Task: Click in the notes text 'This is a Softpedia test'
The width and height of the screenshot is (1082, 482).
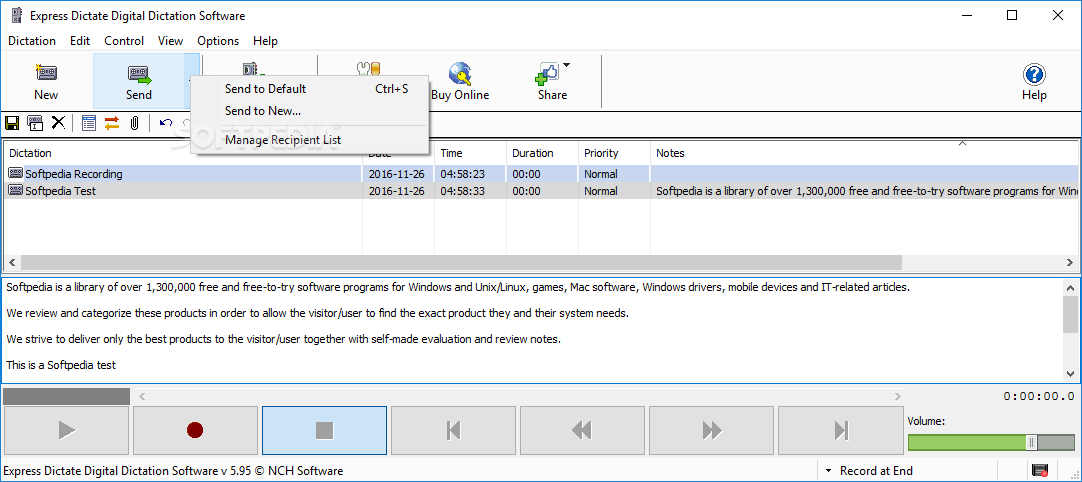Action: click(61, 365)
